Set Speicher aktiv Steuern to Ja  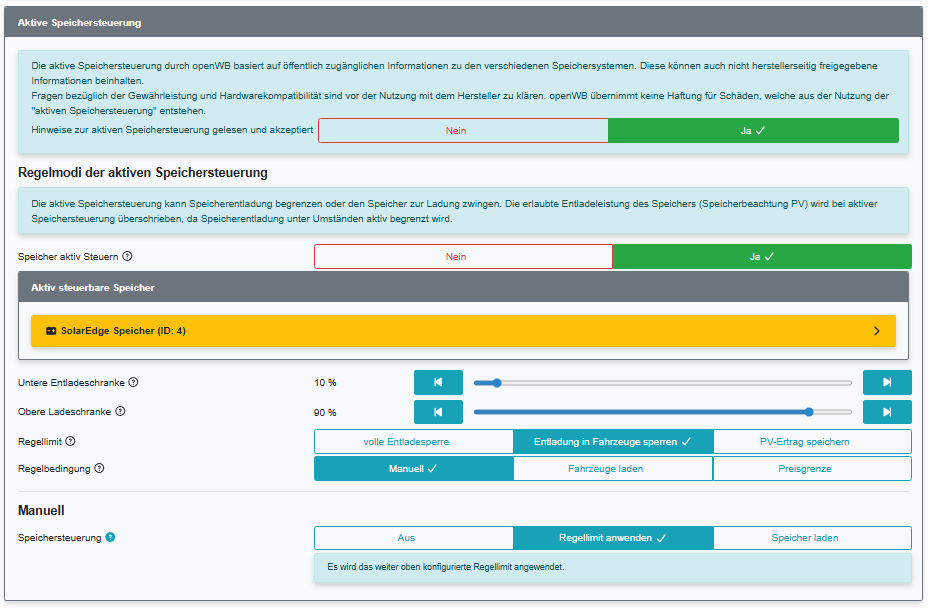(761, 257)
